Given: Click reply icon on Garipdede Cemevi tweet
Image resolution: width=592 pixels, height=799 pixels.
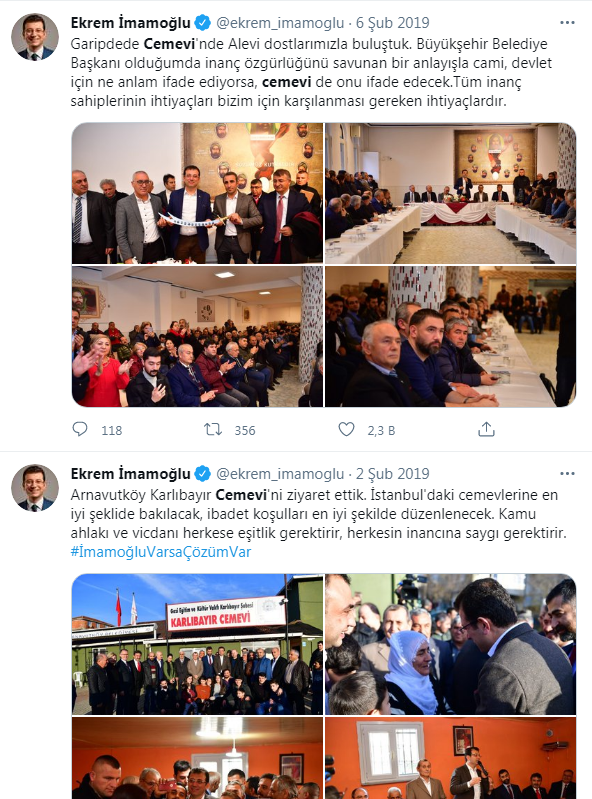Looking at the screenshot, I should (x=80, y=430).
